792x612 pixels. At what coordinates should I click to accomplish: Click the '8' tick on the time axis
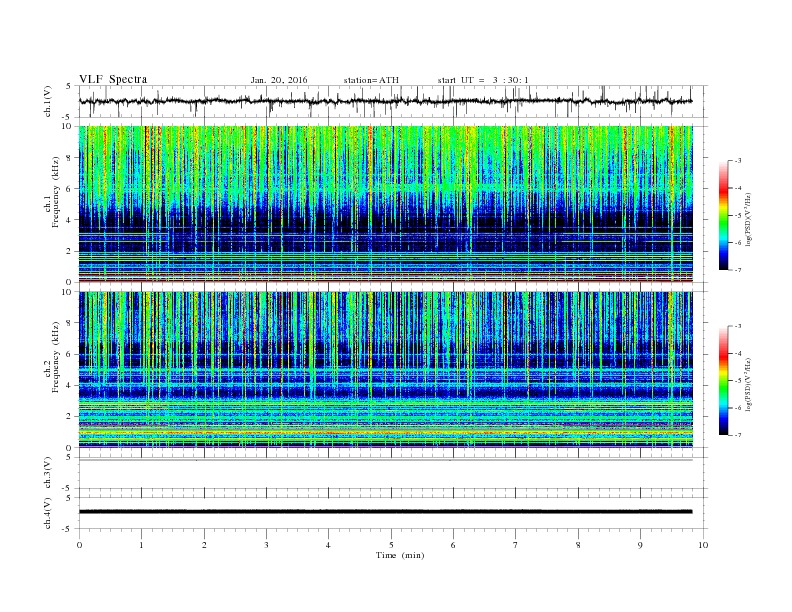[x=578, y=545]
